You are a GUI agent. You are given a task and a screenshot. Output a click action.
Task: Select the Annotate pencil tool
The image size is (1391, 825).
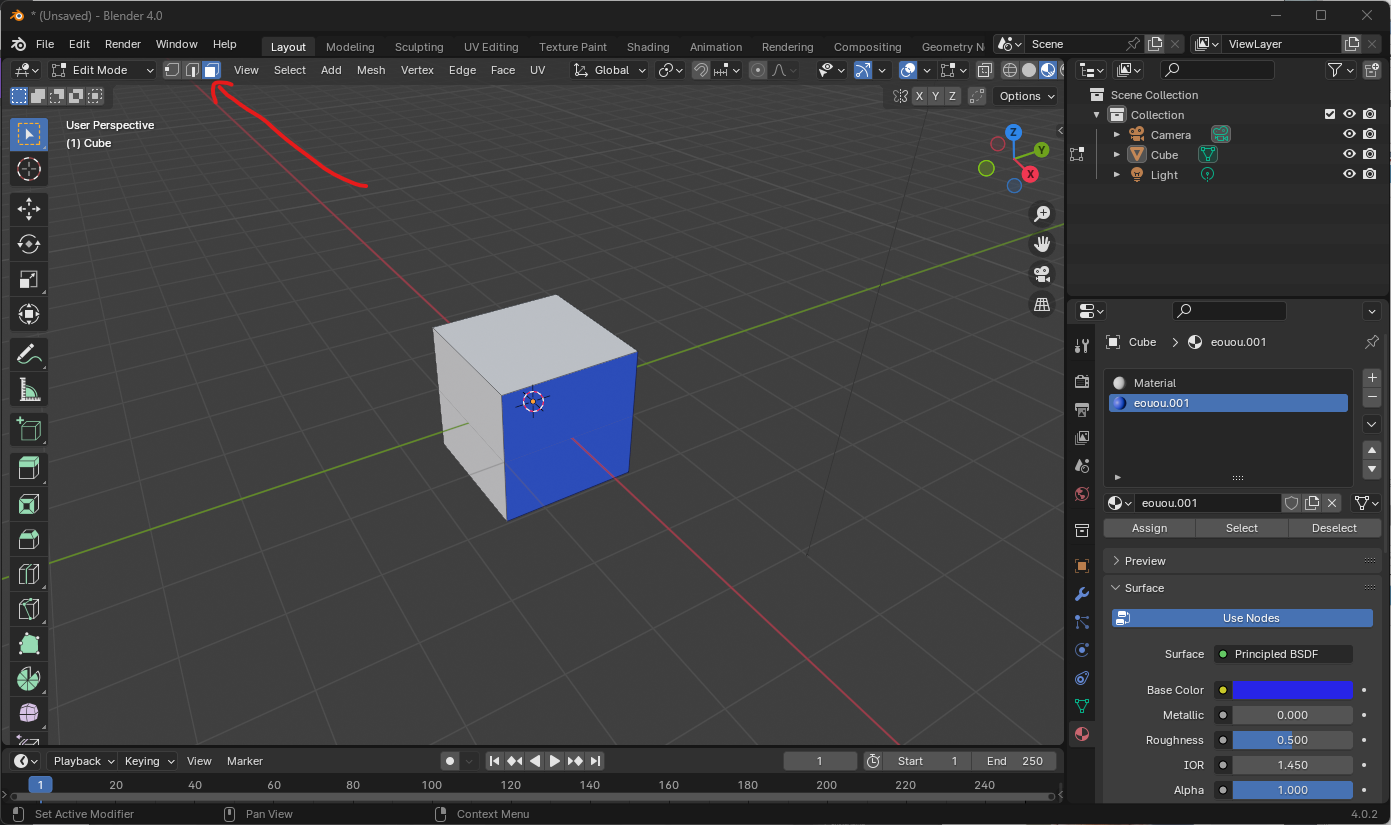click(29, 354)
